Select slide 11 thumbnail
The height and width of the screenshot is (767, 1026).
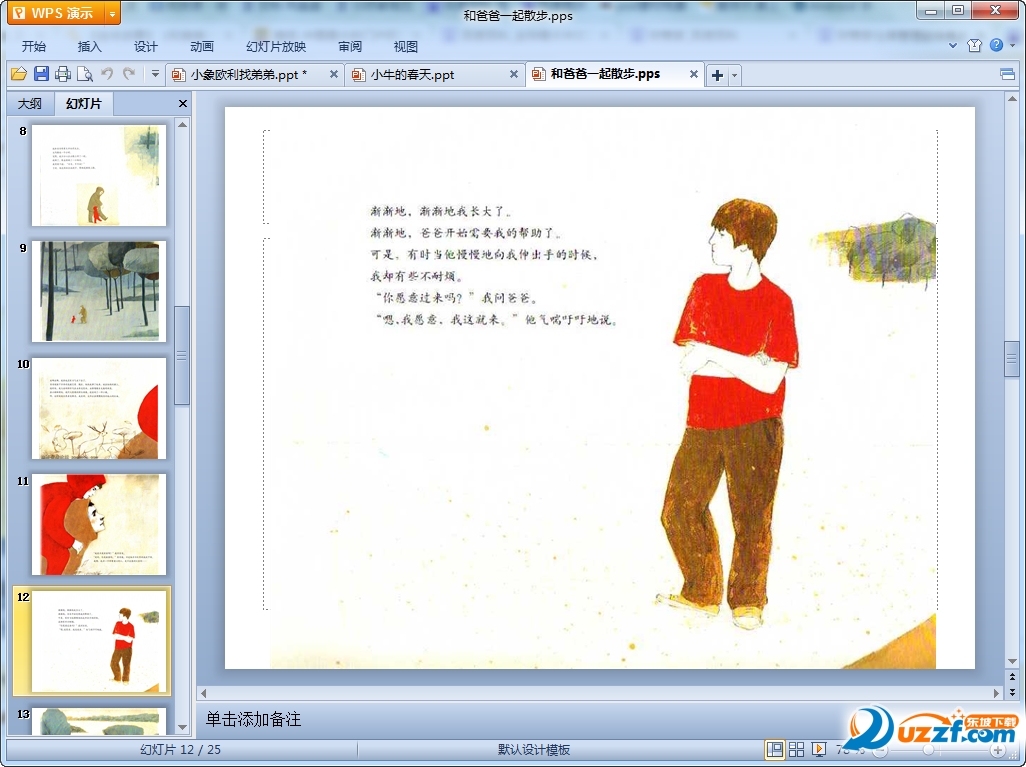tap(99, 524)
